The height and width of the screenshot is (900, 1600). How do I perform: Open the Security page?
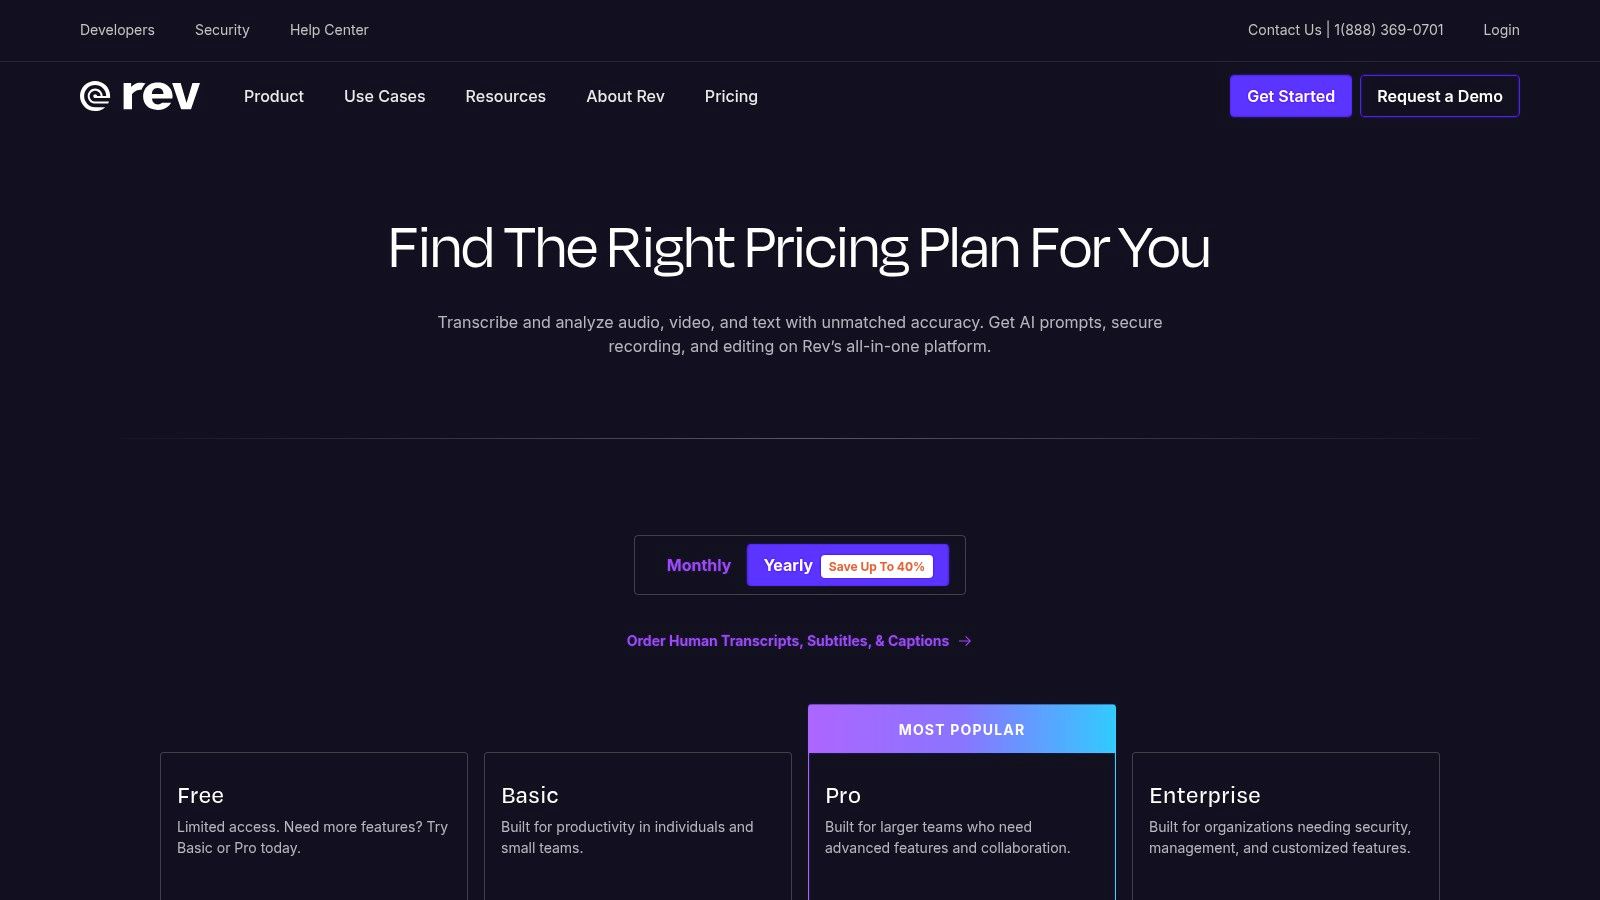pos(222,30)
